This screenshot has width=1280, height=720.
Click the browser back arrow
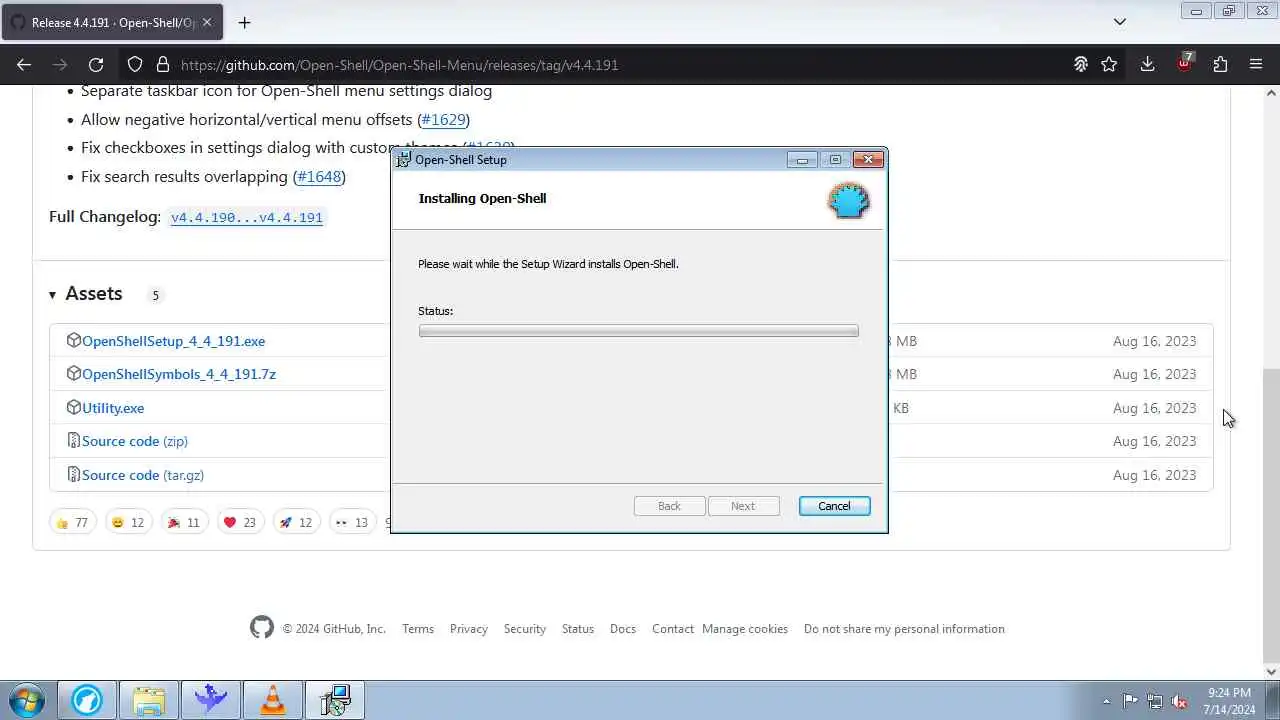24,64
